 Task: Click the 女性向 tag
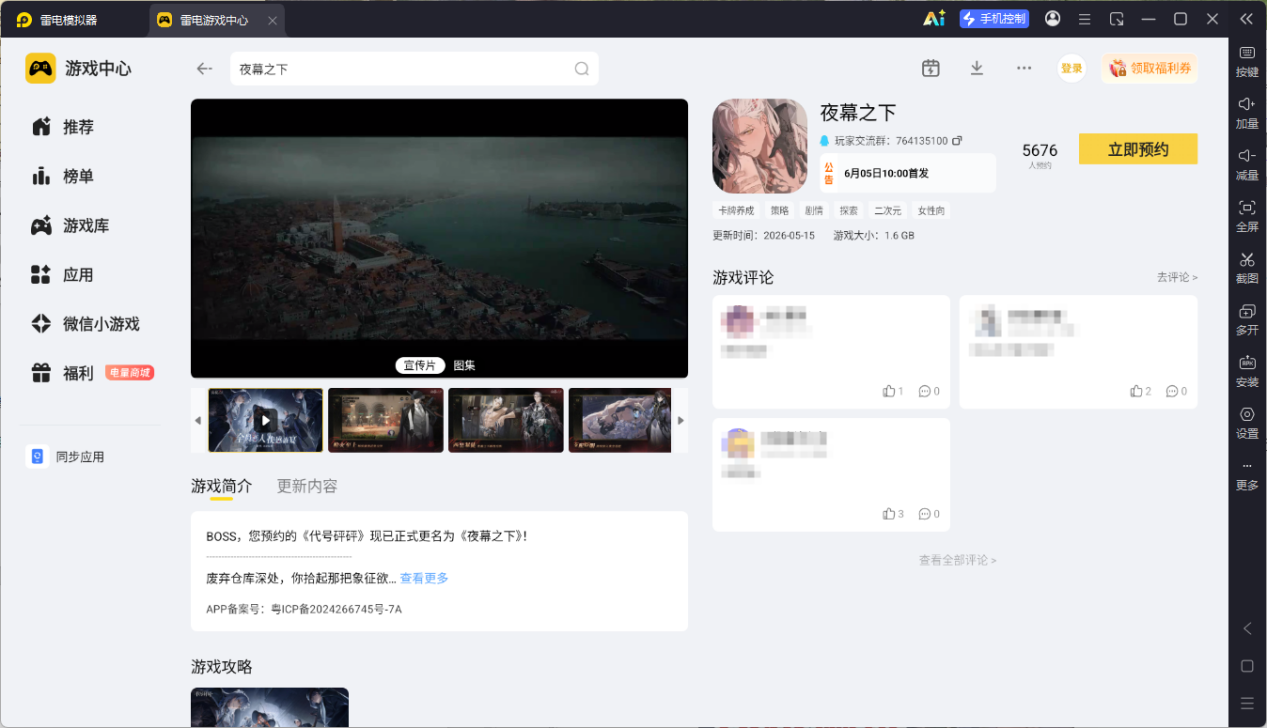pyautogui.click(x=931, y=211)
